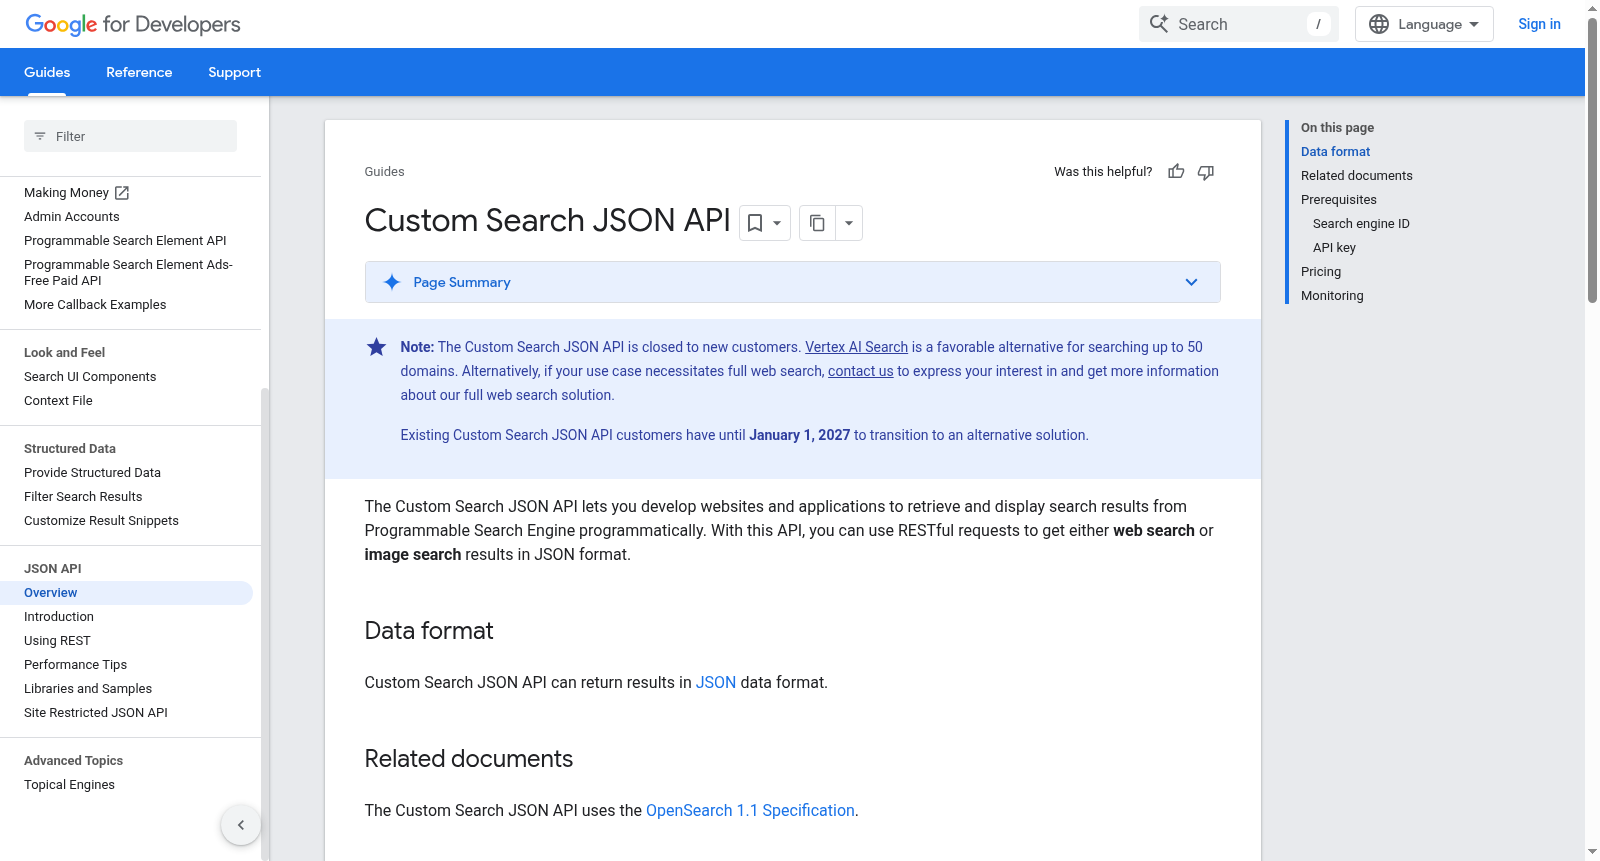
Task: Expand the Page Summary chevron
Action: 1191,282
